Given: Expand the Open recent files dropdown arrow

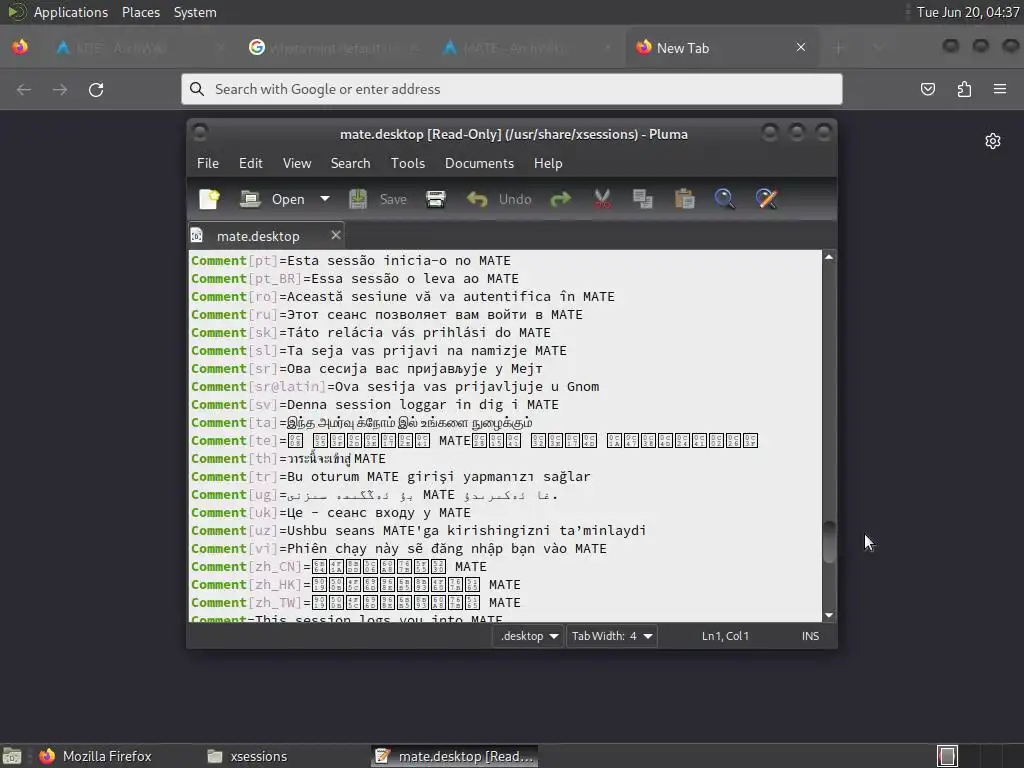Looking at the screenshot, I should [325, 199].
